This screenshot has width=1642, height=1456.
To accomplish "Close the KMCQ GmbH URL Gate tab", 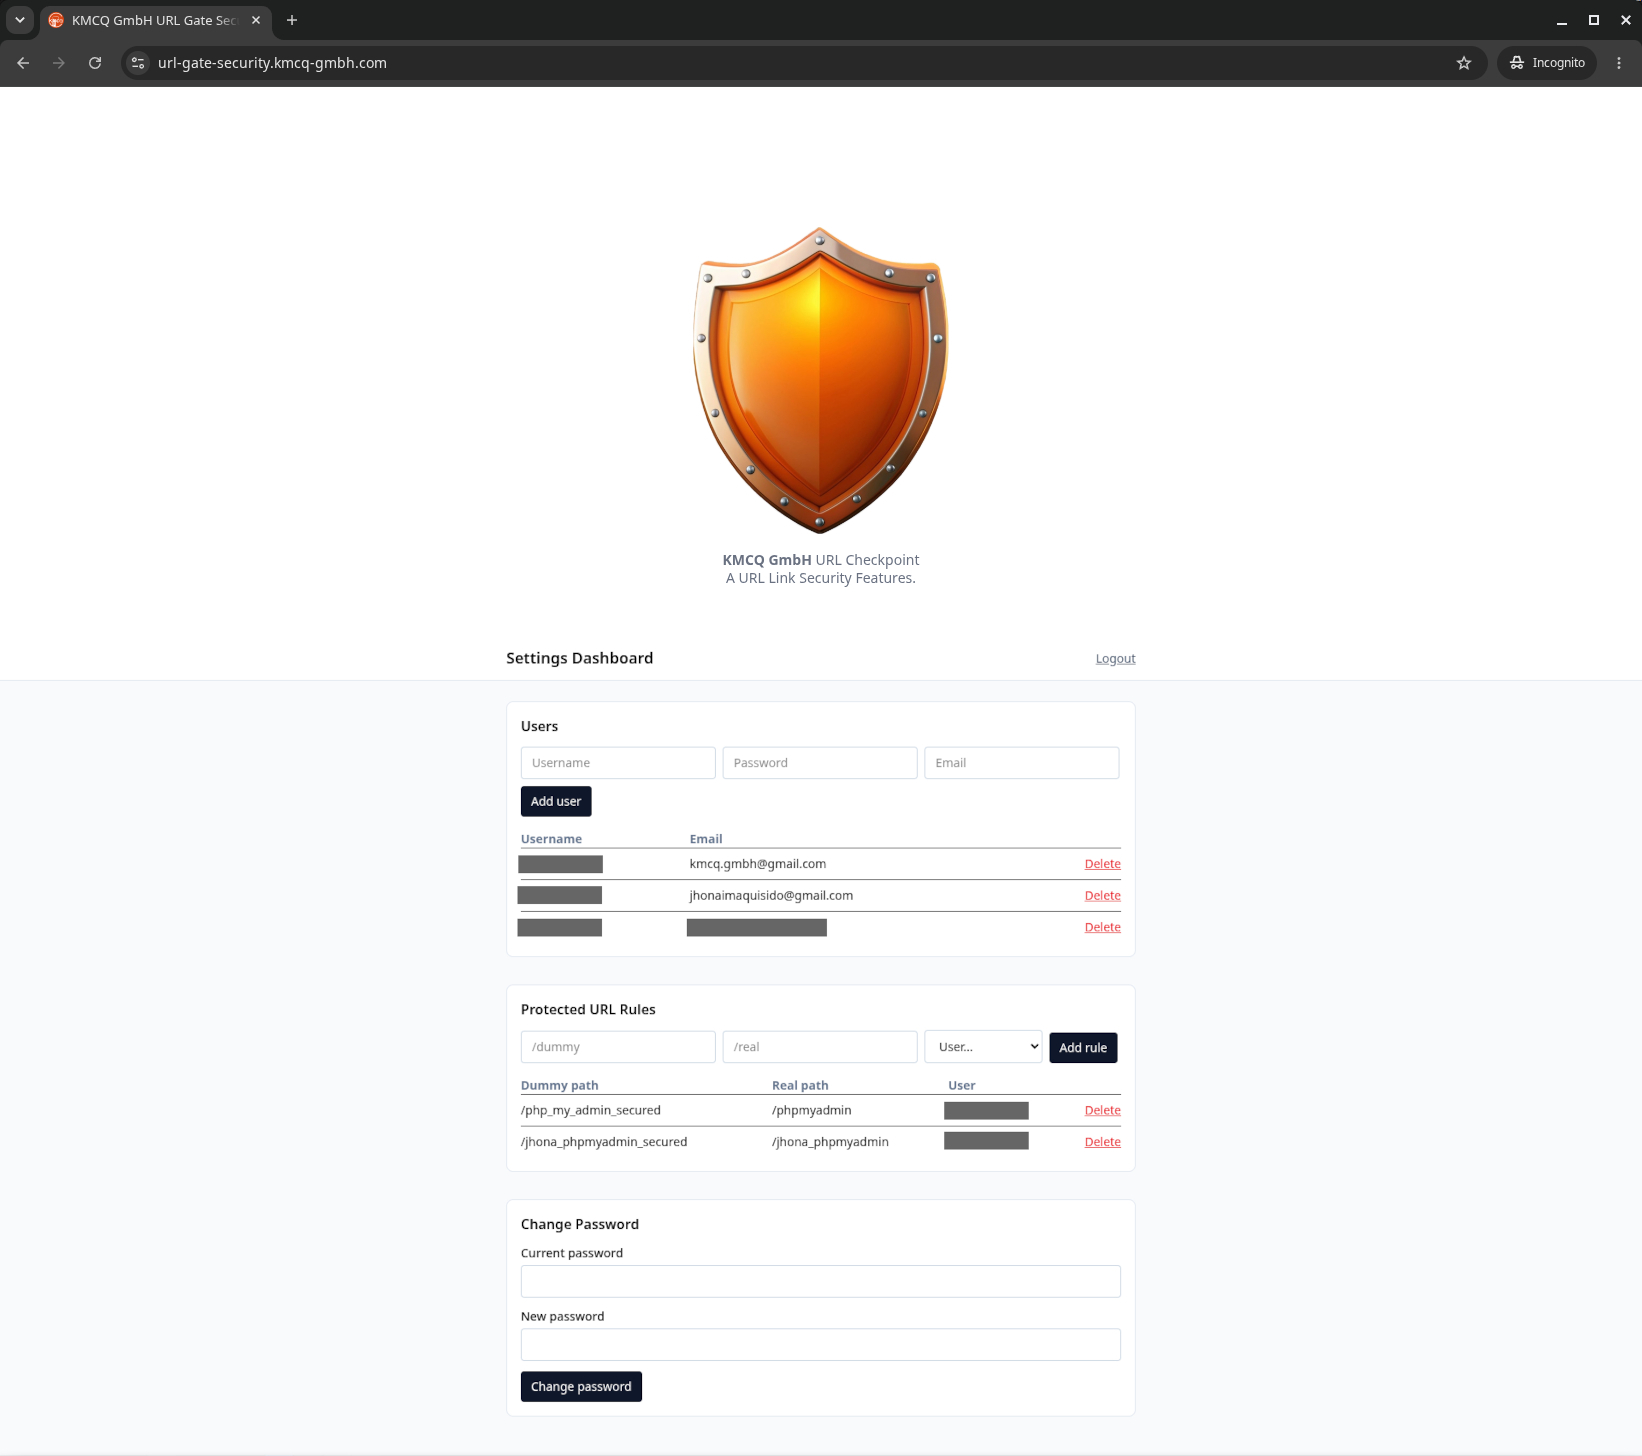I will click(256, 20).
